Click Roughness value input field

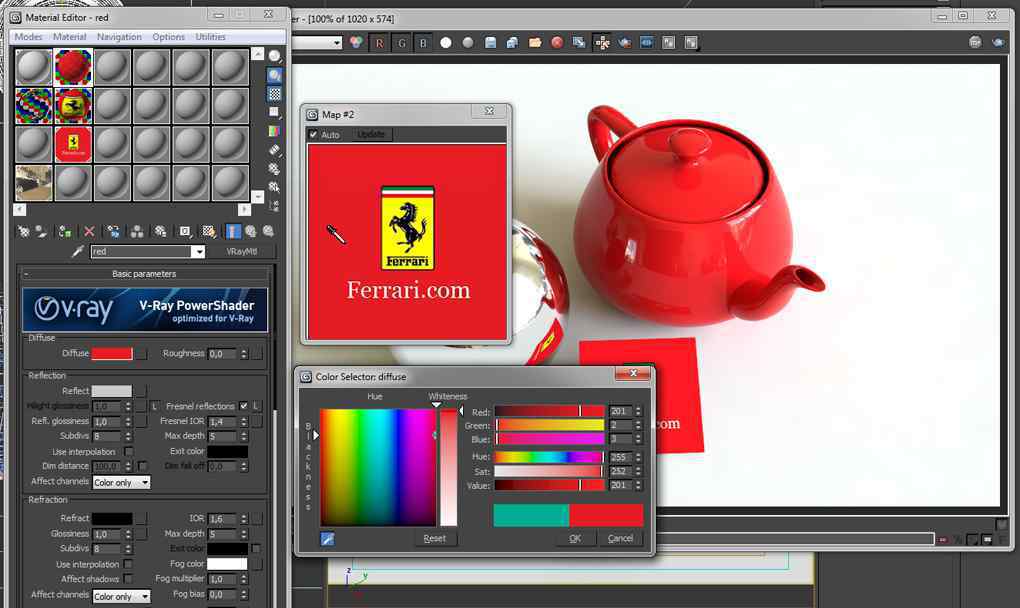223,354
